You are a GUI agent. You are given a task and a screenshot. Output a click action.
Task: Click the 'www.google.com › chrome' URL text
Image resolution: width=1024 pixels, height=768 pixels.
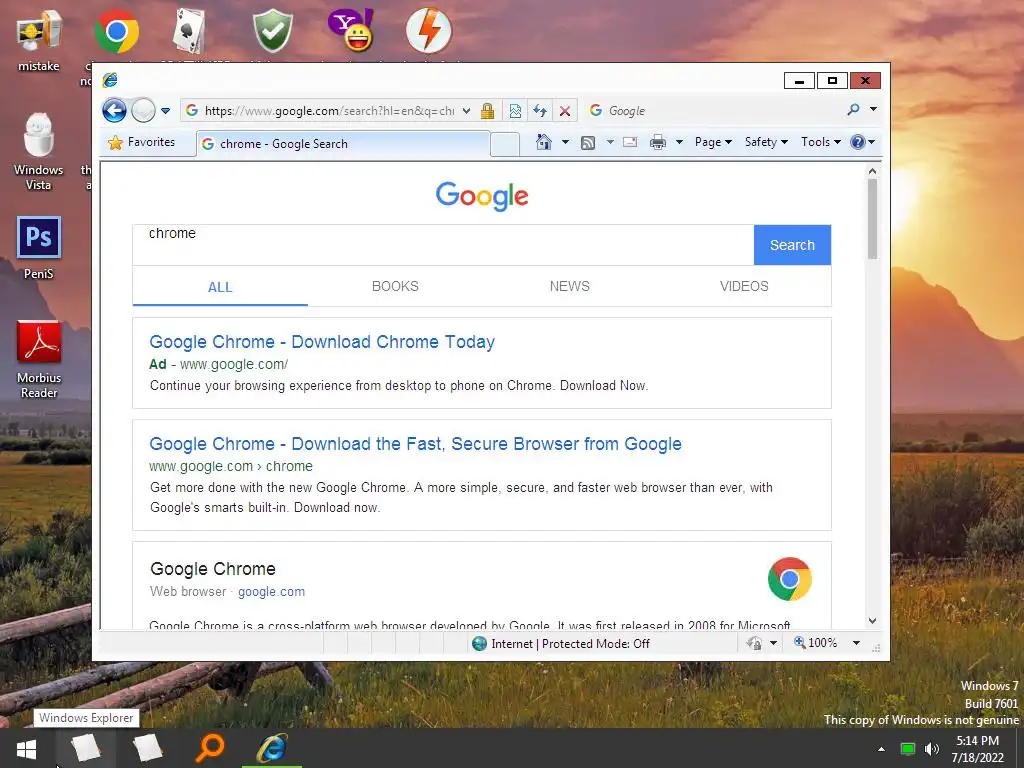click(231, 466)
